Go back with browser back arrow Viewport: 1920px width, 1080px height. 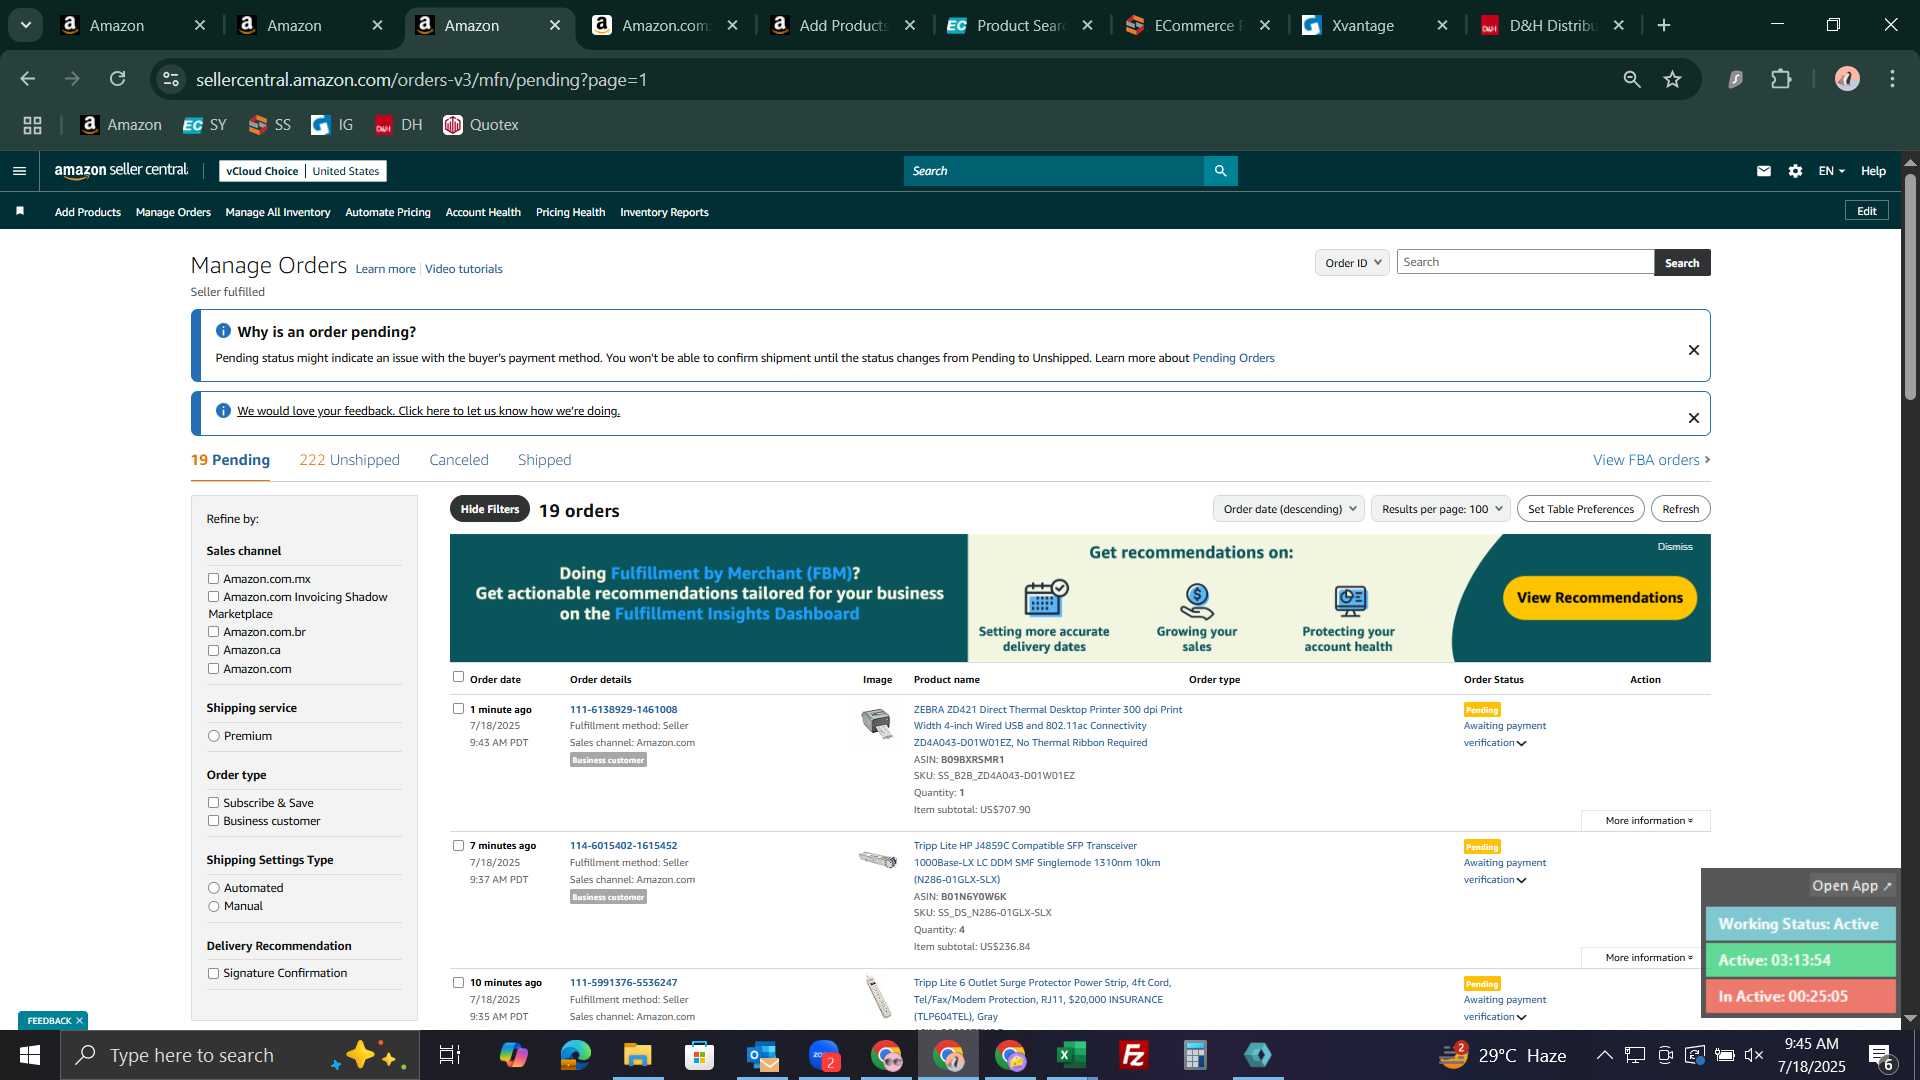click(28, 79)
